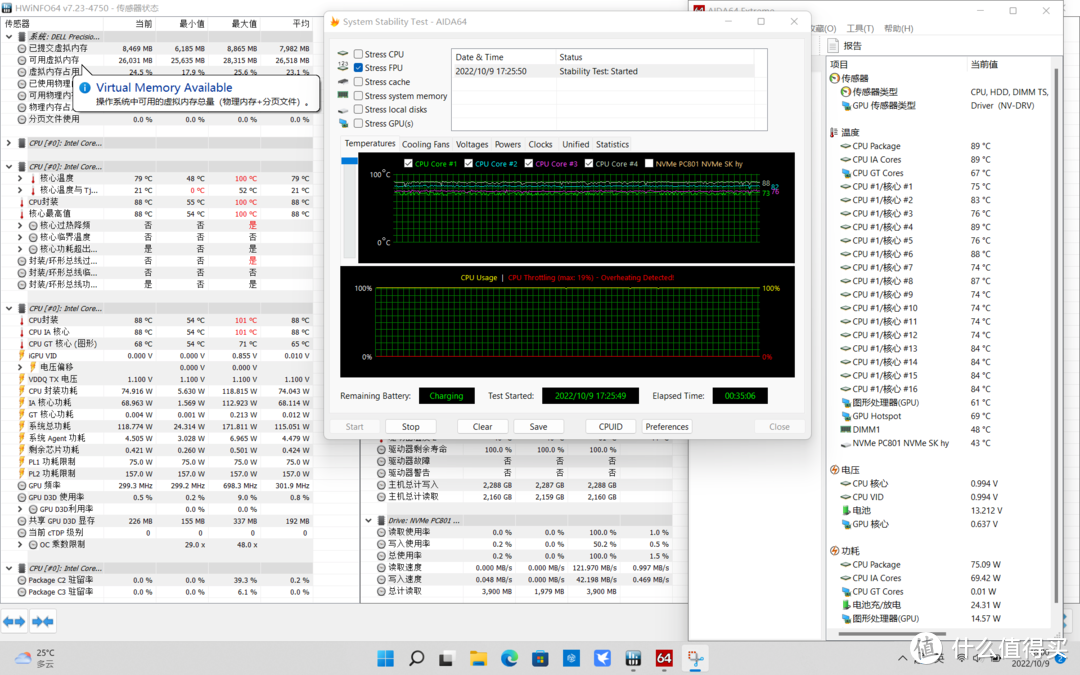Check the Stress GPU(s) box
Screen dimensions: 1080x675
[x=358, y=123]
